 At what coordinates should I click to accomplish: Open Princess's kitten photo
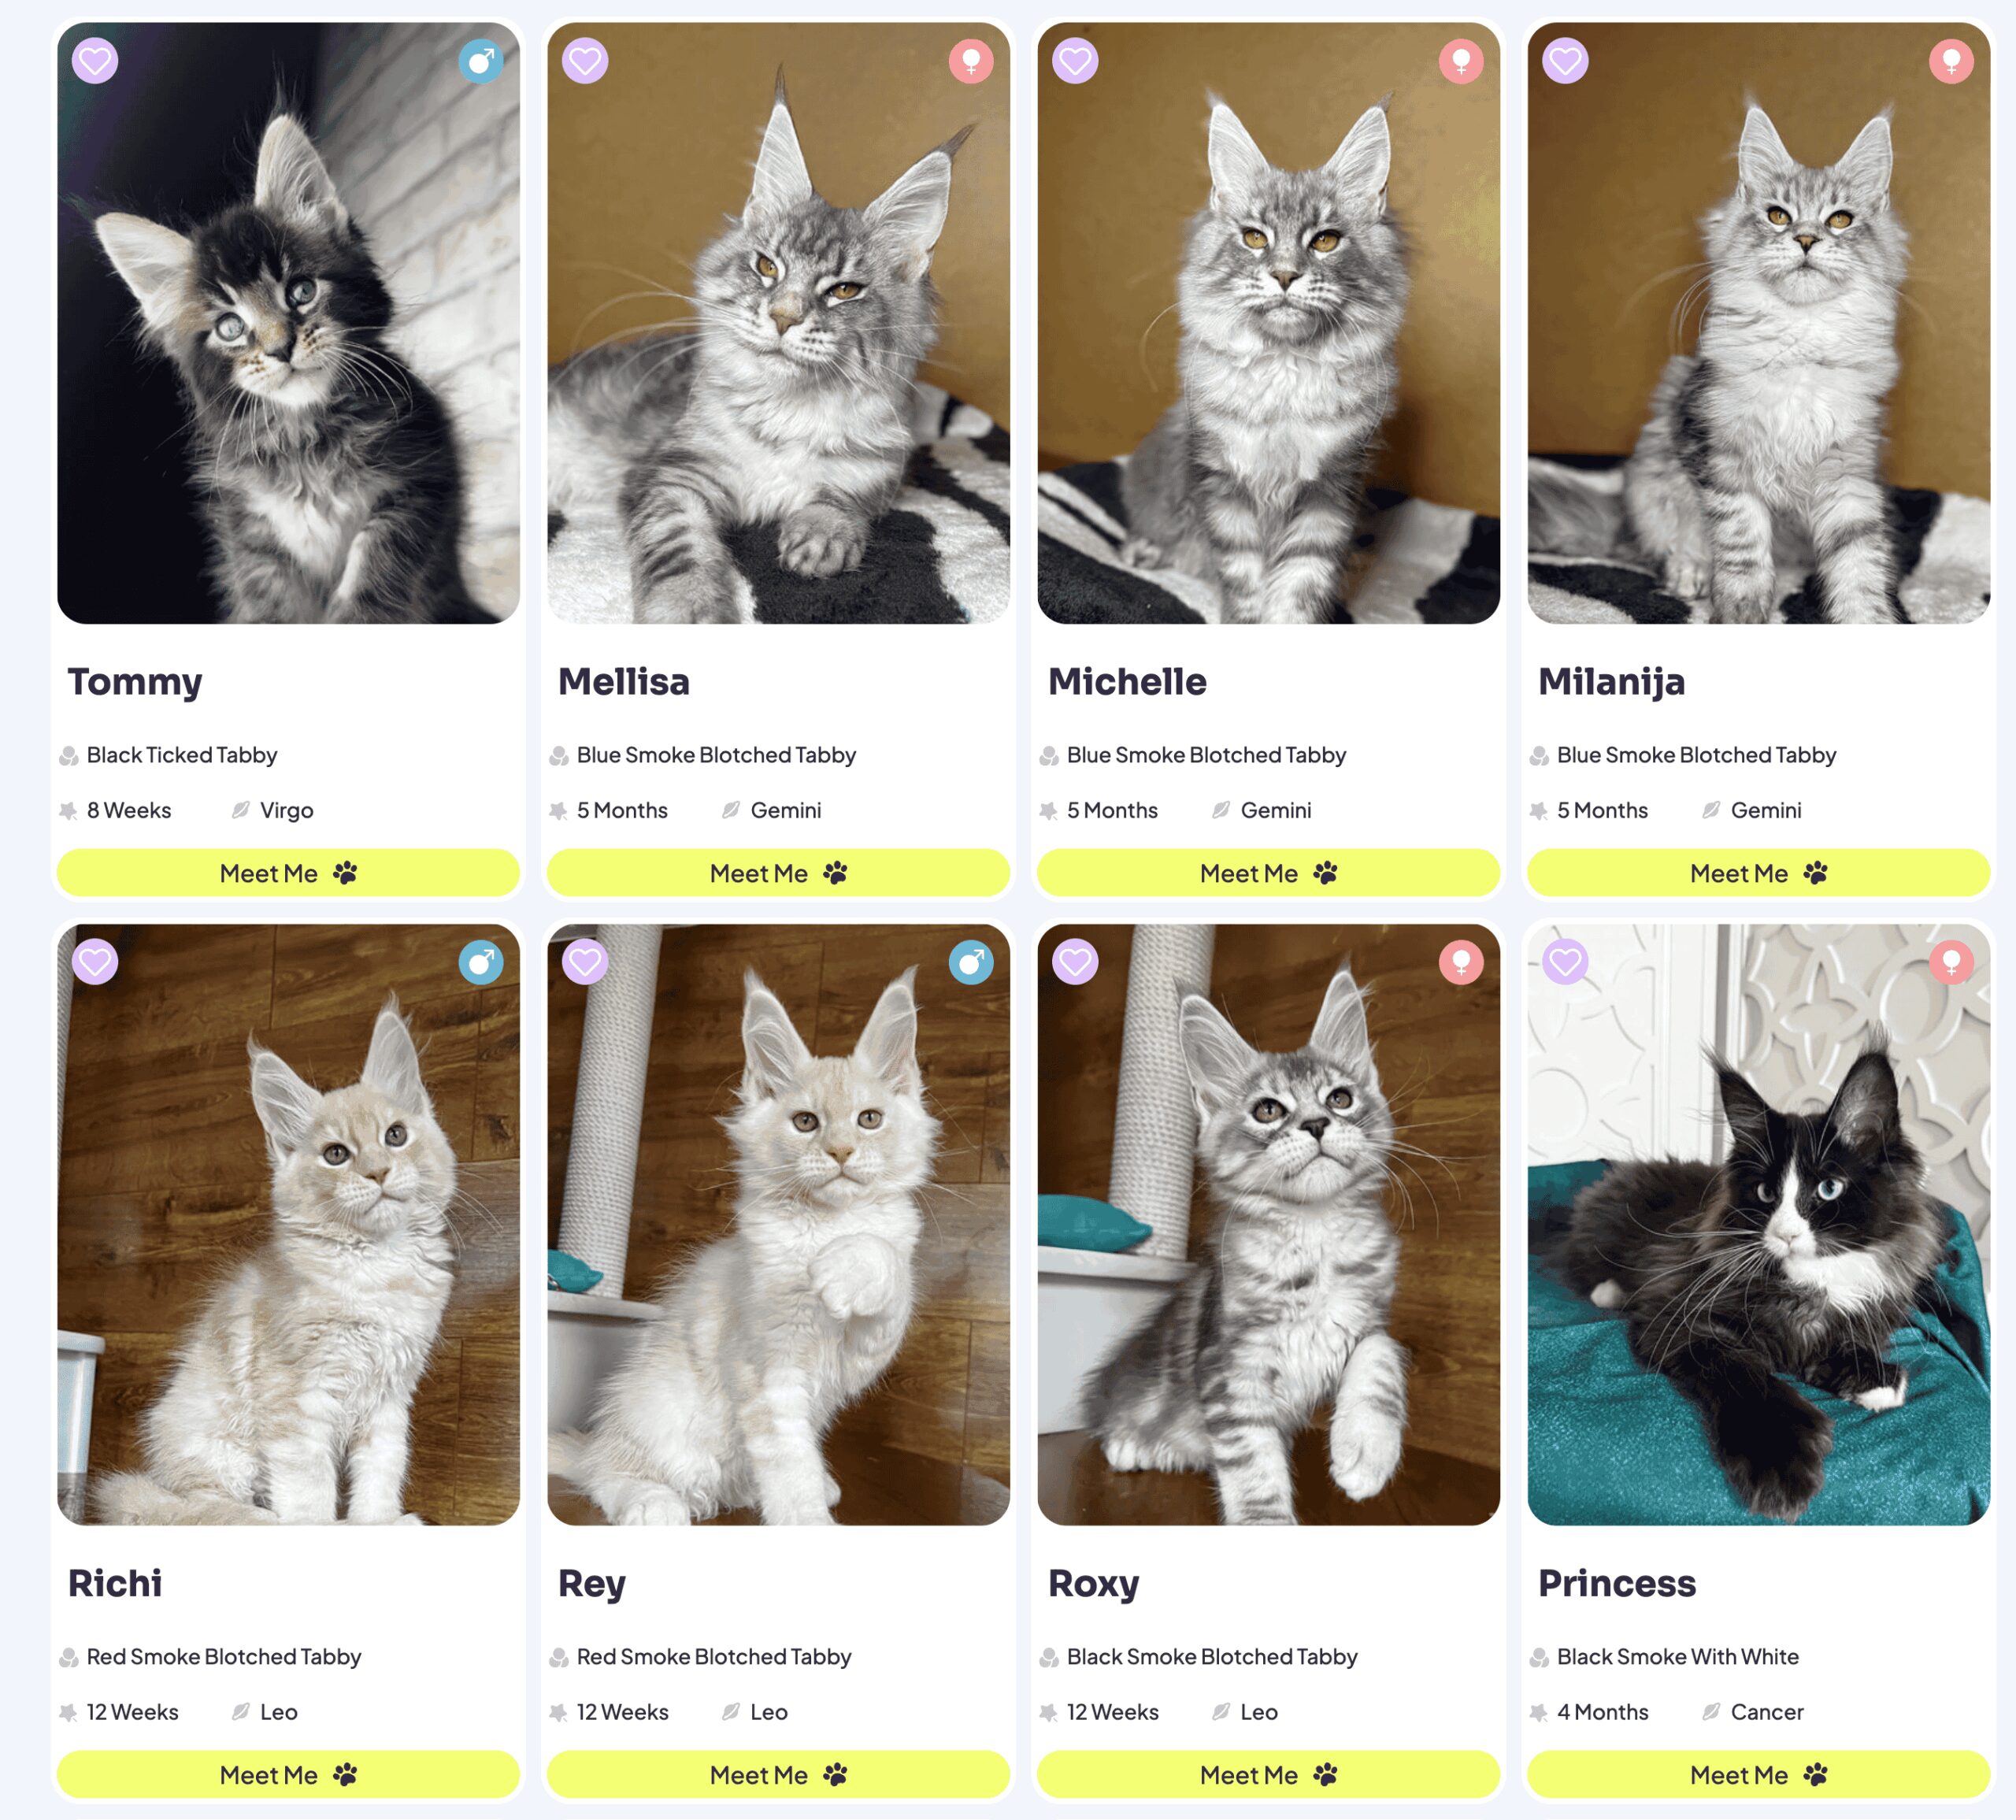pos(1758,1225)
